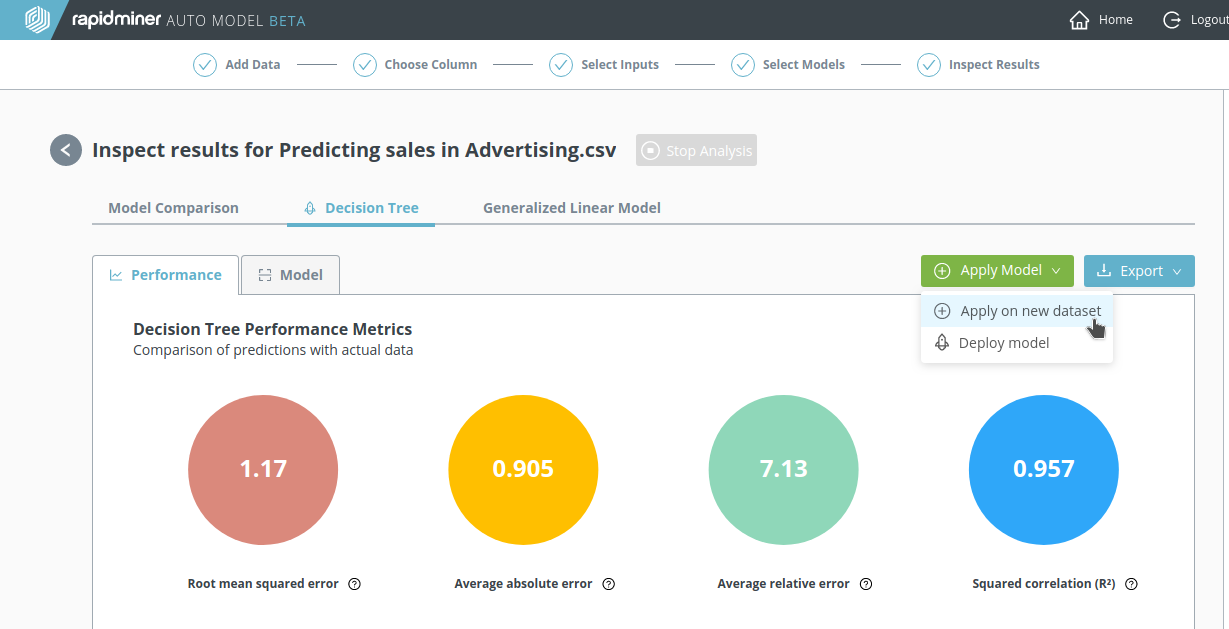Open the Generalized Linear Model tab
Viewport: 1229px width, 629px height.
pyautogui.click(x=571, y=208)
